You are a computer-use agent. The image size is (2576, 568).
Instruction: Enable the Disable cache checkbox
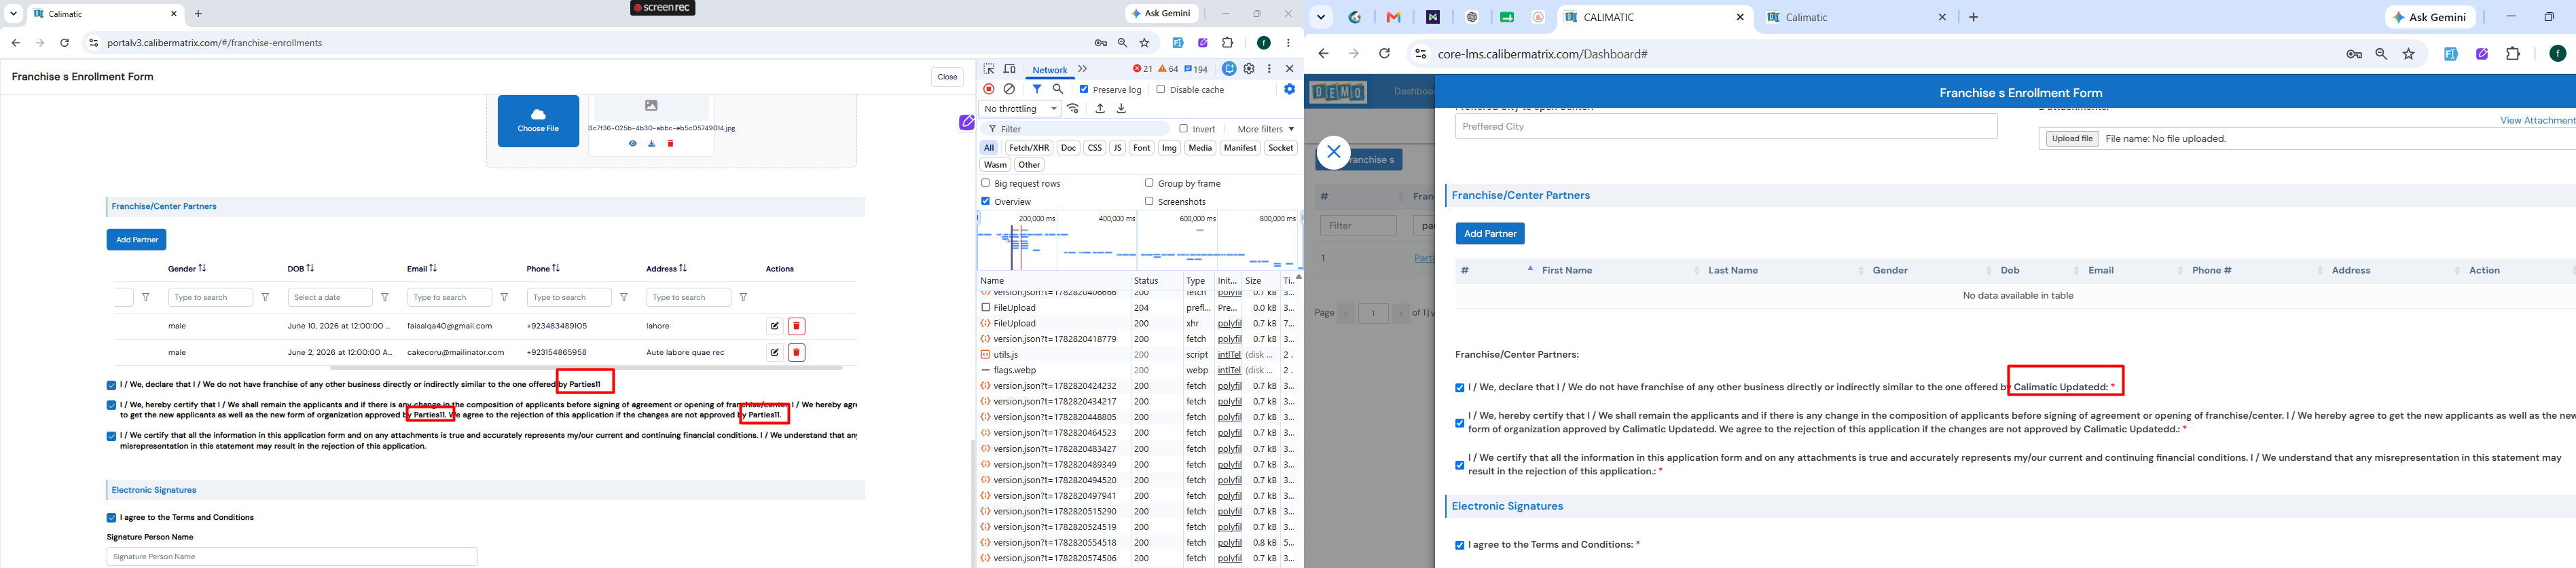pyautogui.click(x=1160, y=89)
